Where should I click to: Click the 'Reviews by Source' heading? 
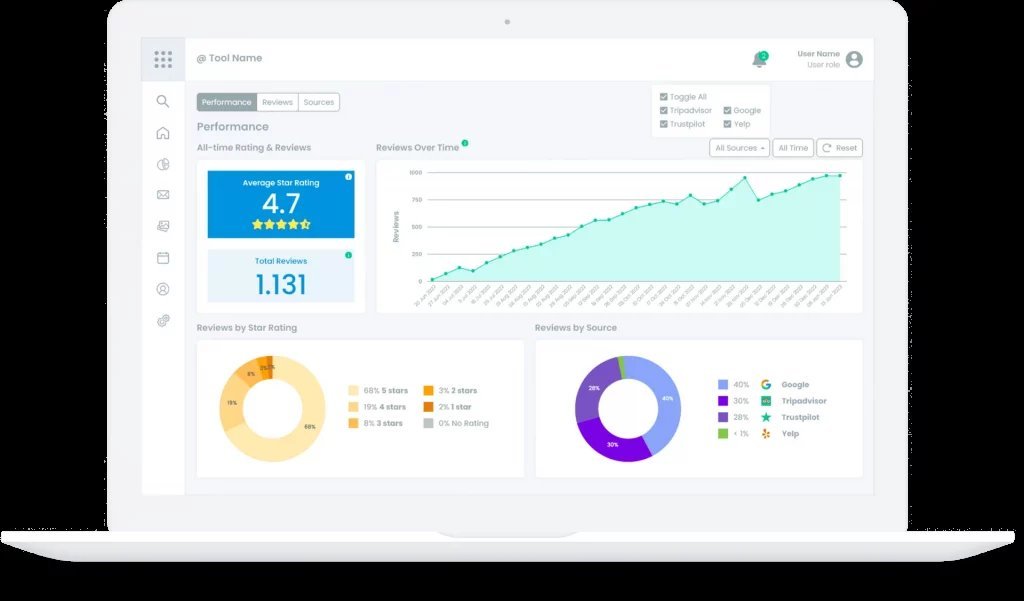point(575,328)
